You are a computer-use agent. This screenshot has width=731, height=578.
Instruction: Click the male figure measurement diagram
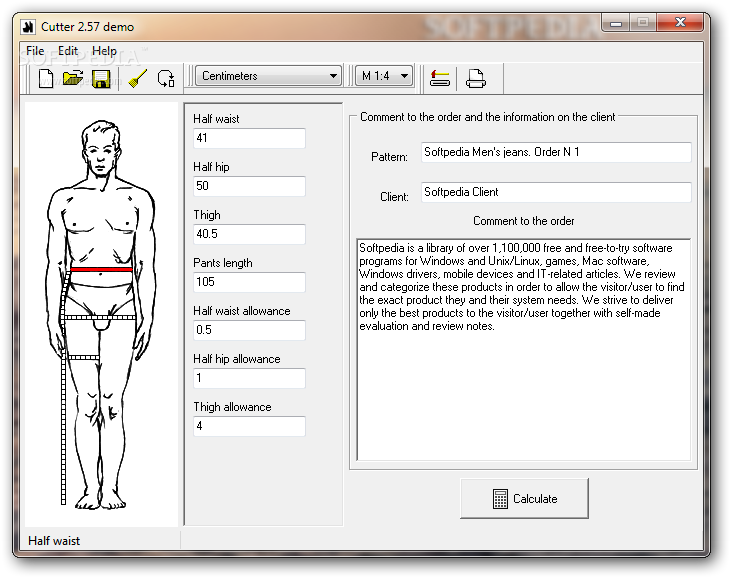coord(101,315)
